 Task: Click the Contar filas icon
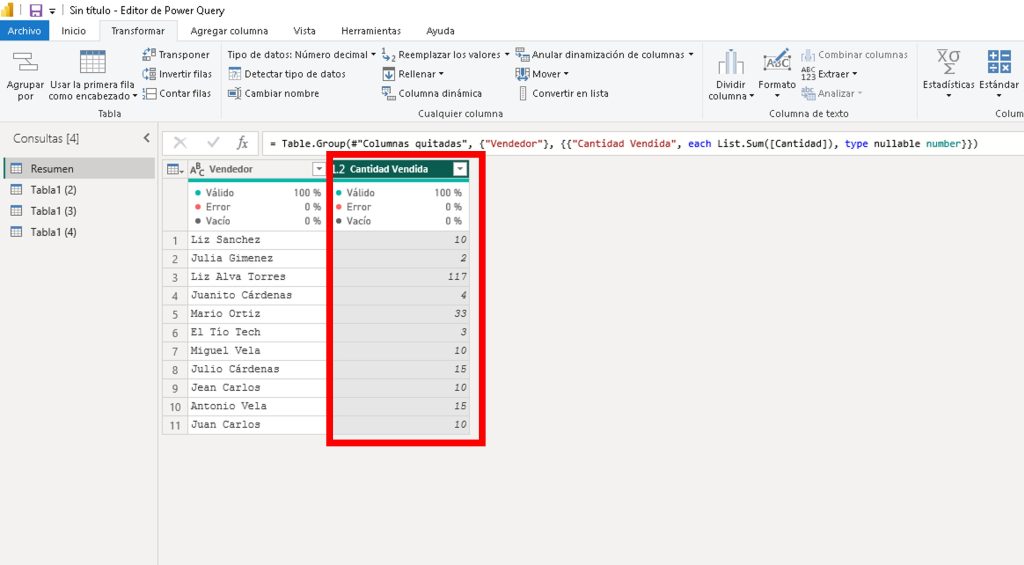tap(150, 93)
